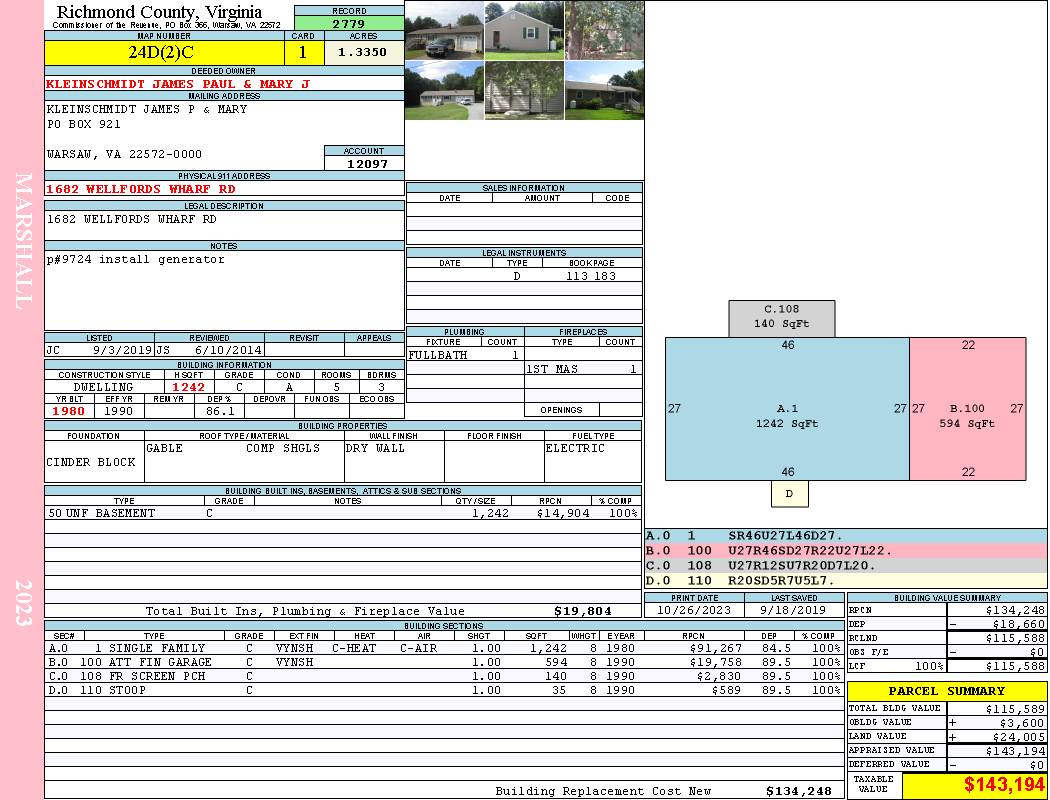Viewport: 1050px width, 800px height.
Task: Open the bottom-right house porch photo
Action: 605,90
